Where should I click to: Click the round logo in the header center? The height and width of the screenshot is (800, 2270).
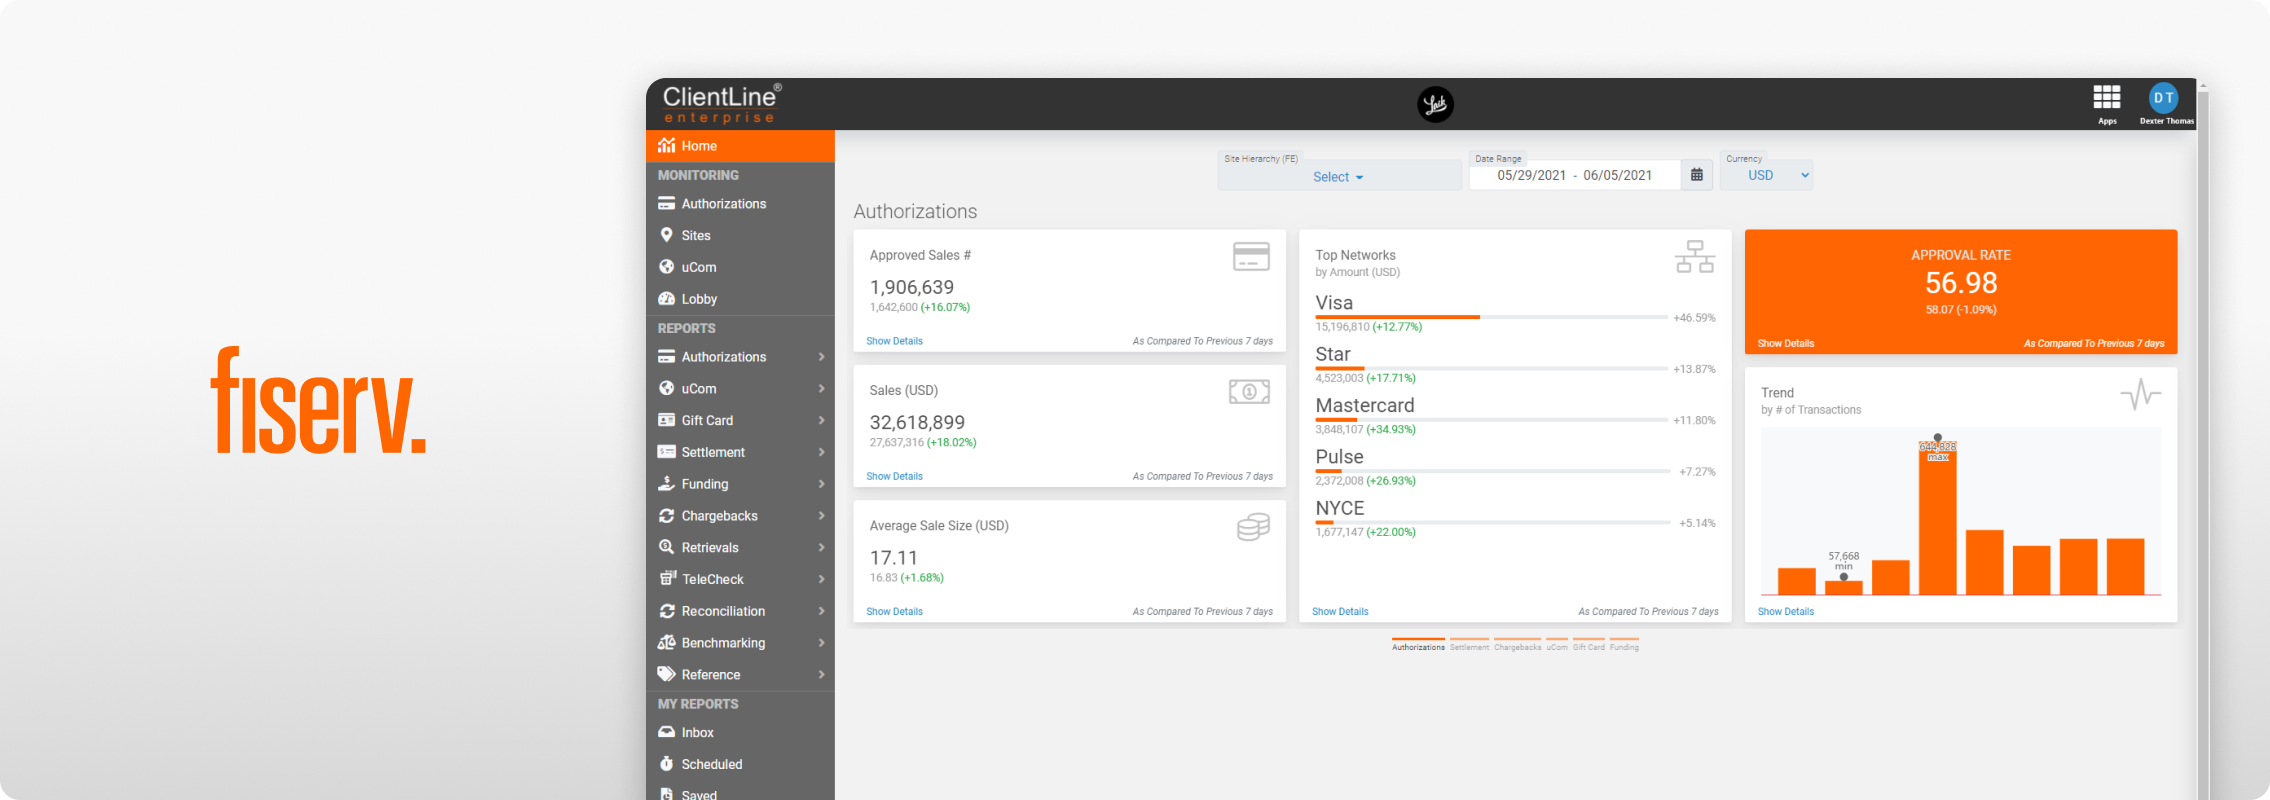click(1435, 104)
